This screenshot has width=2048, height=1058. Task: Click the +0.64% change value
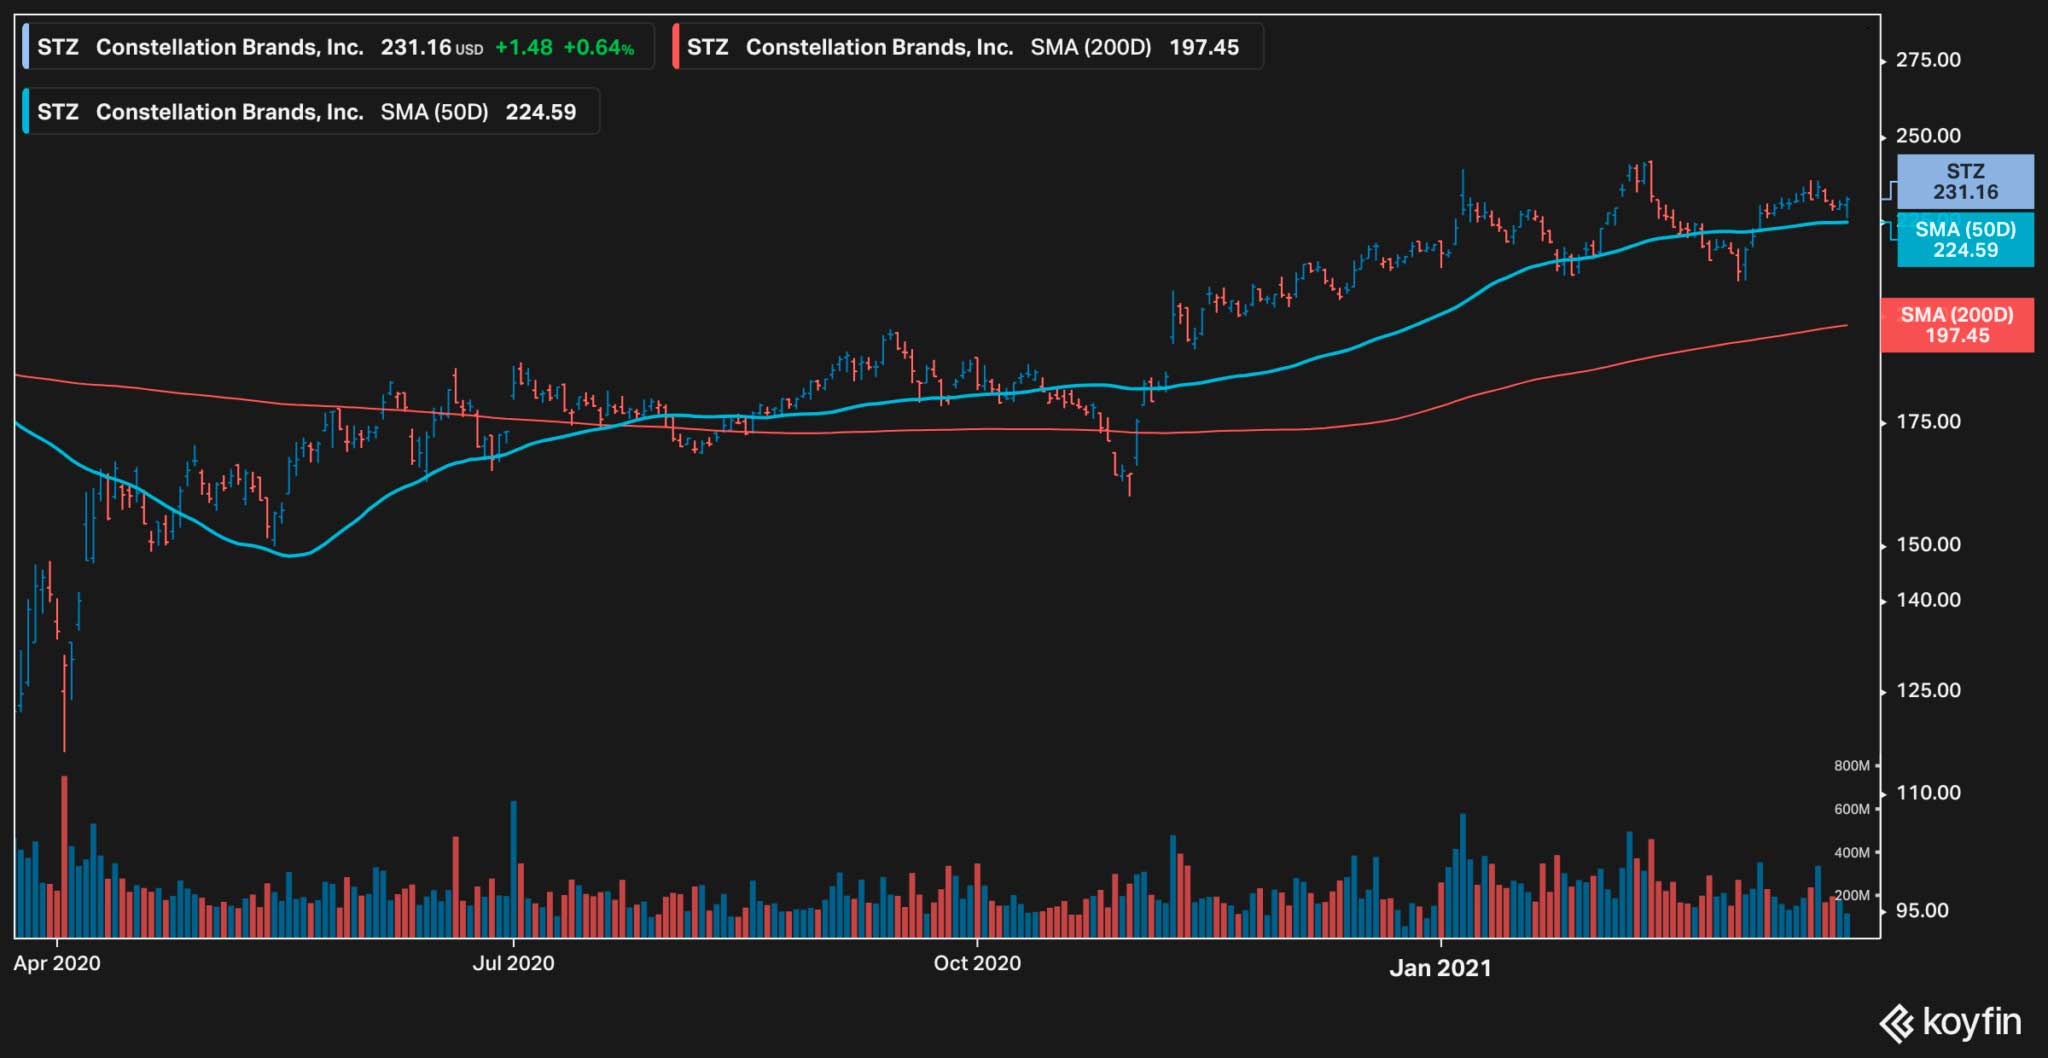tap(599, 47)
